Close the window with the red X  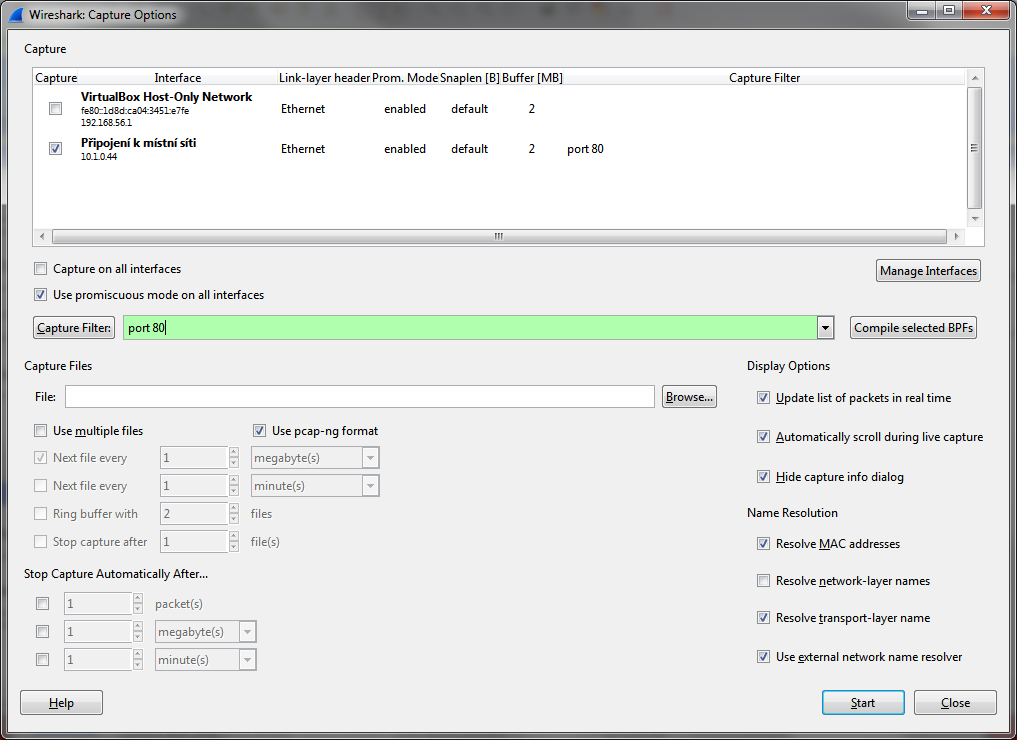coord(986,10)
